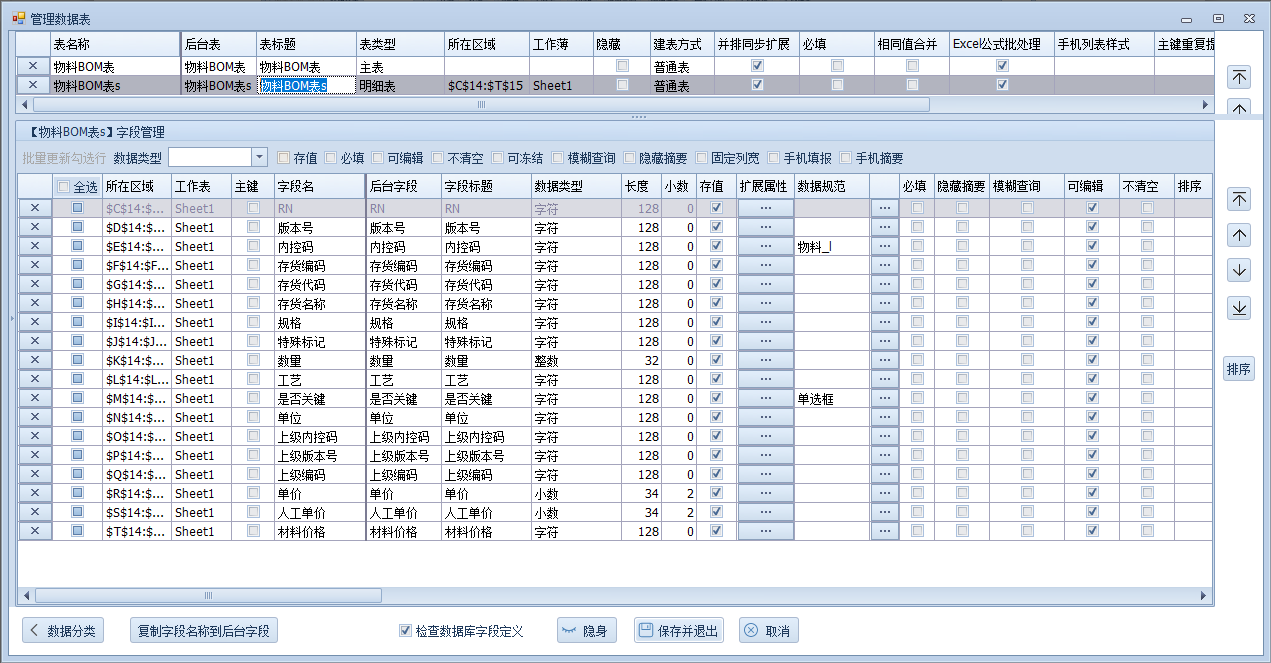Toggle 检查数据库字段定义 checkbox
Image resolution: width=1271 pixels, height=663 pixels.
(405, 631)
